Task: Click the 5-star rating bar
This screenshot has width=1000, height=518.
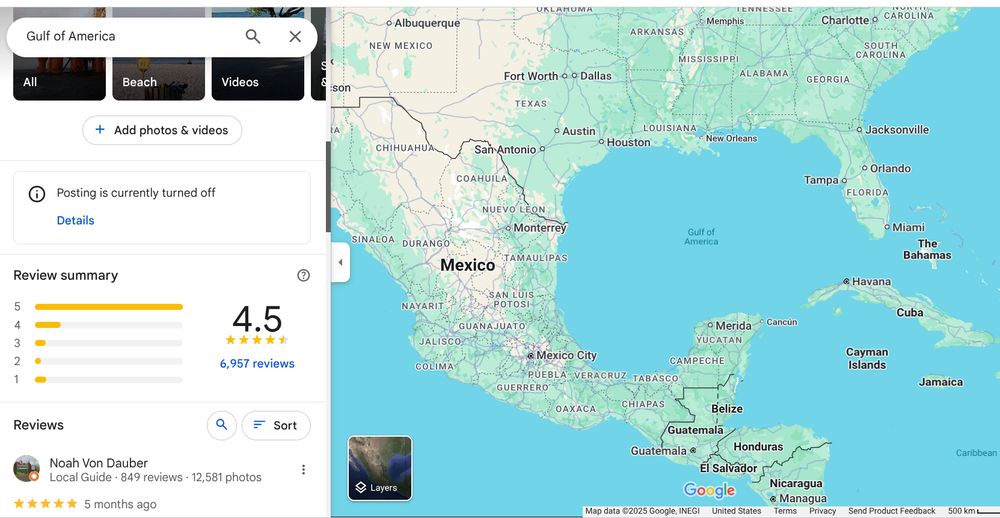Action: pos(108,307)
